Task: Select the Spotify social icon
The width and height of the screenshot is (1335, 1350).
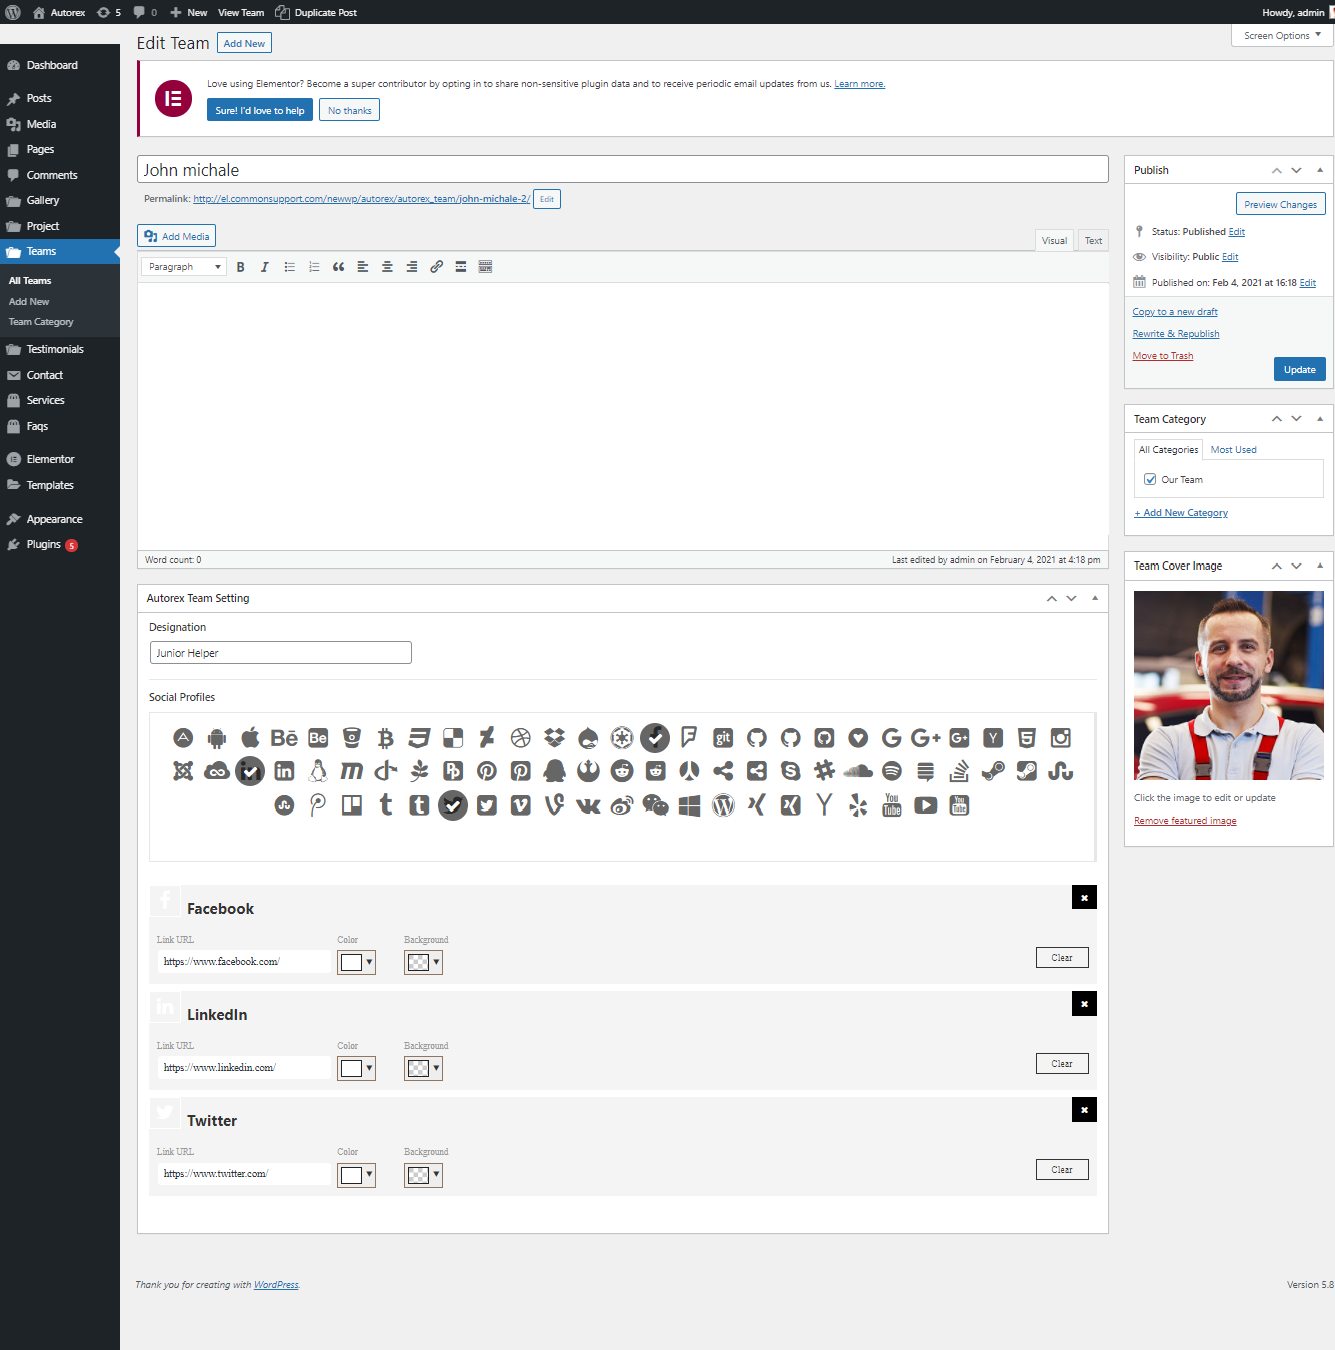Action: (x=892, y=771)
